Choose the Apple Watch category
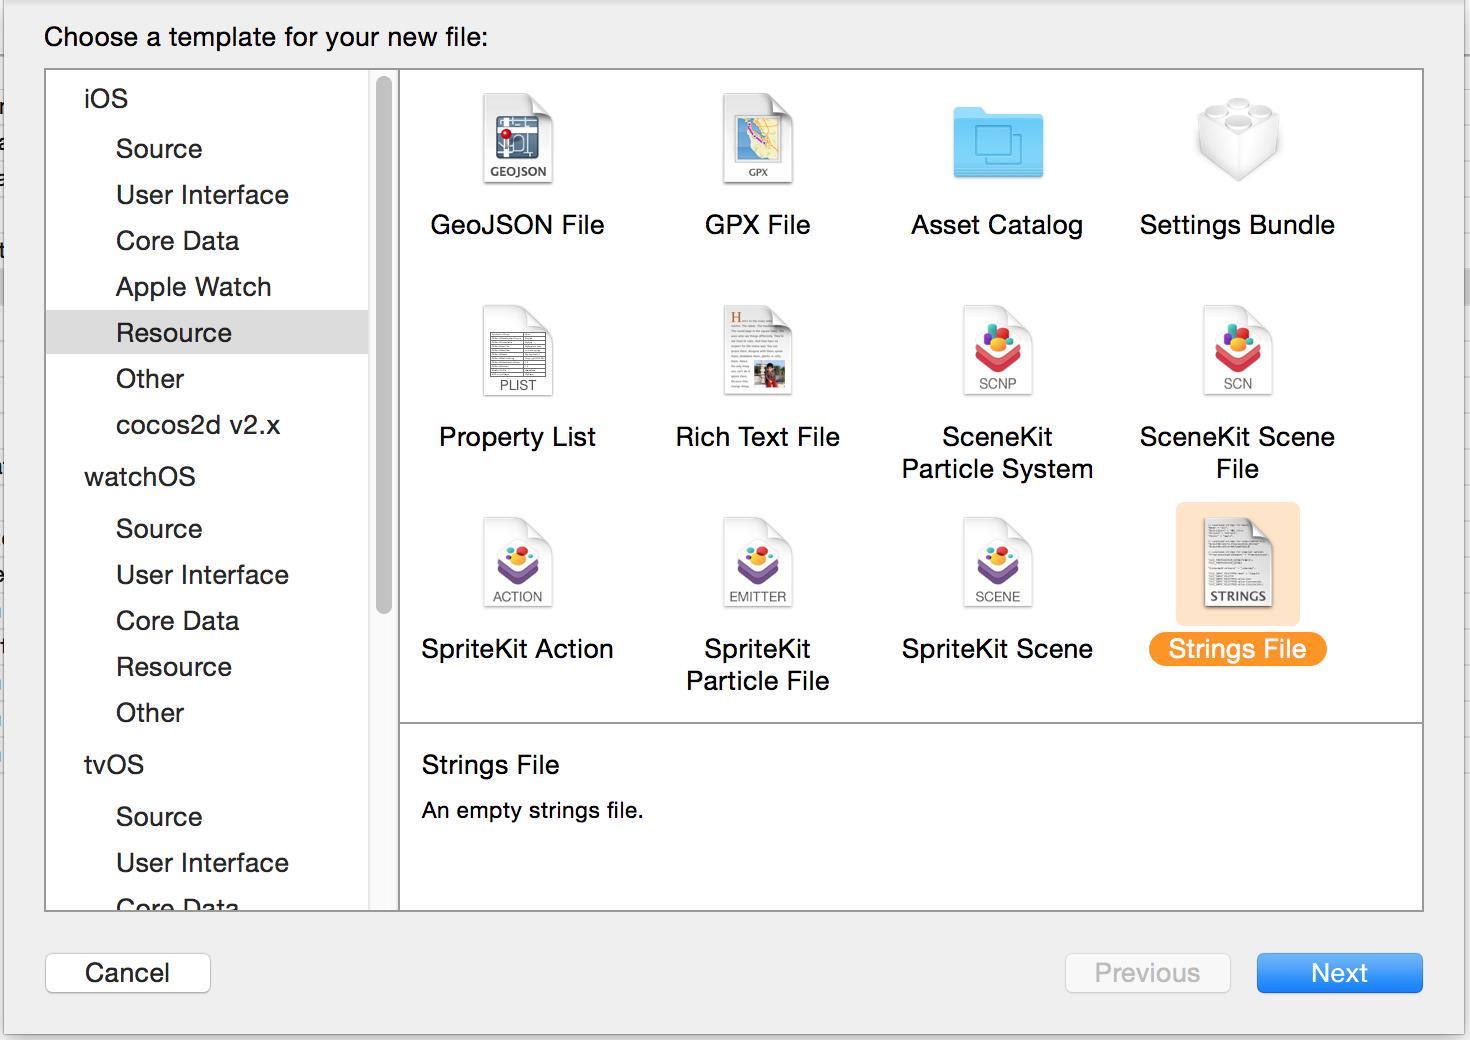The image size is (1470, 1040). [x=193, y=287]
